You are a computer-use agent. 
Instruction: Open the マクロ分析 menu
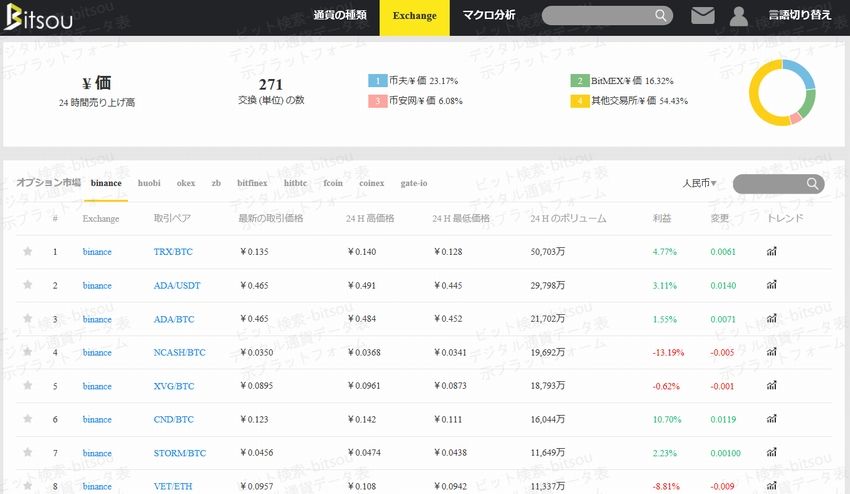[x=489, y=15]
